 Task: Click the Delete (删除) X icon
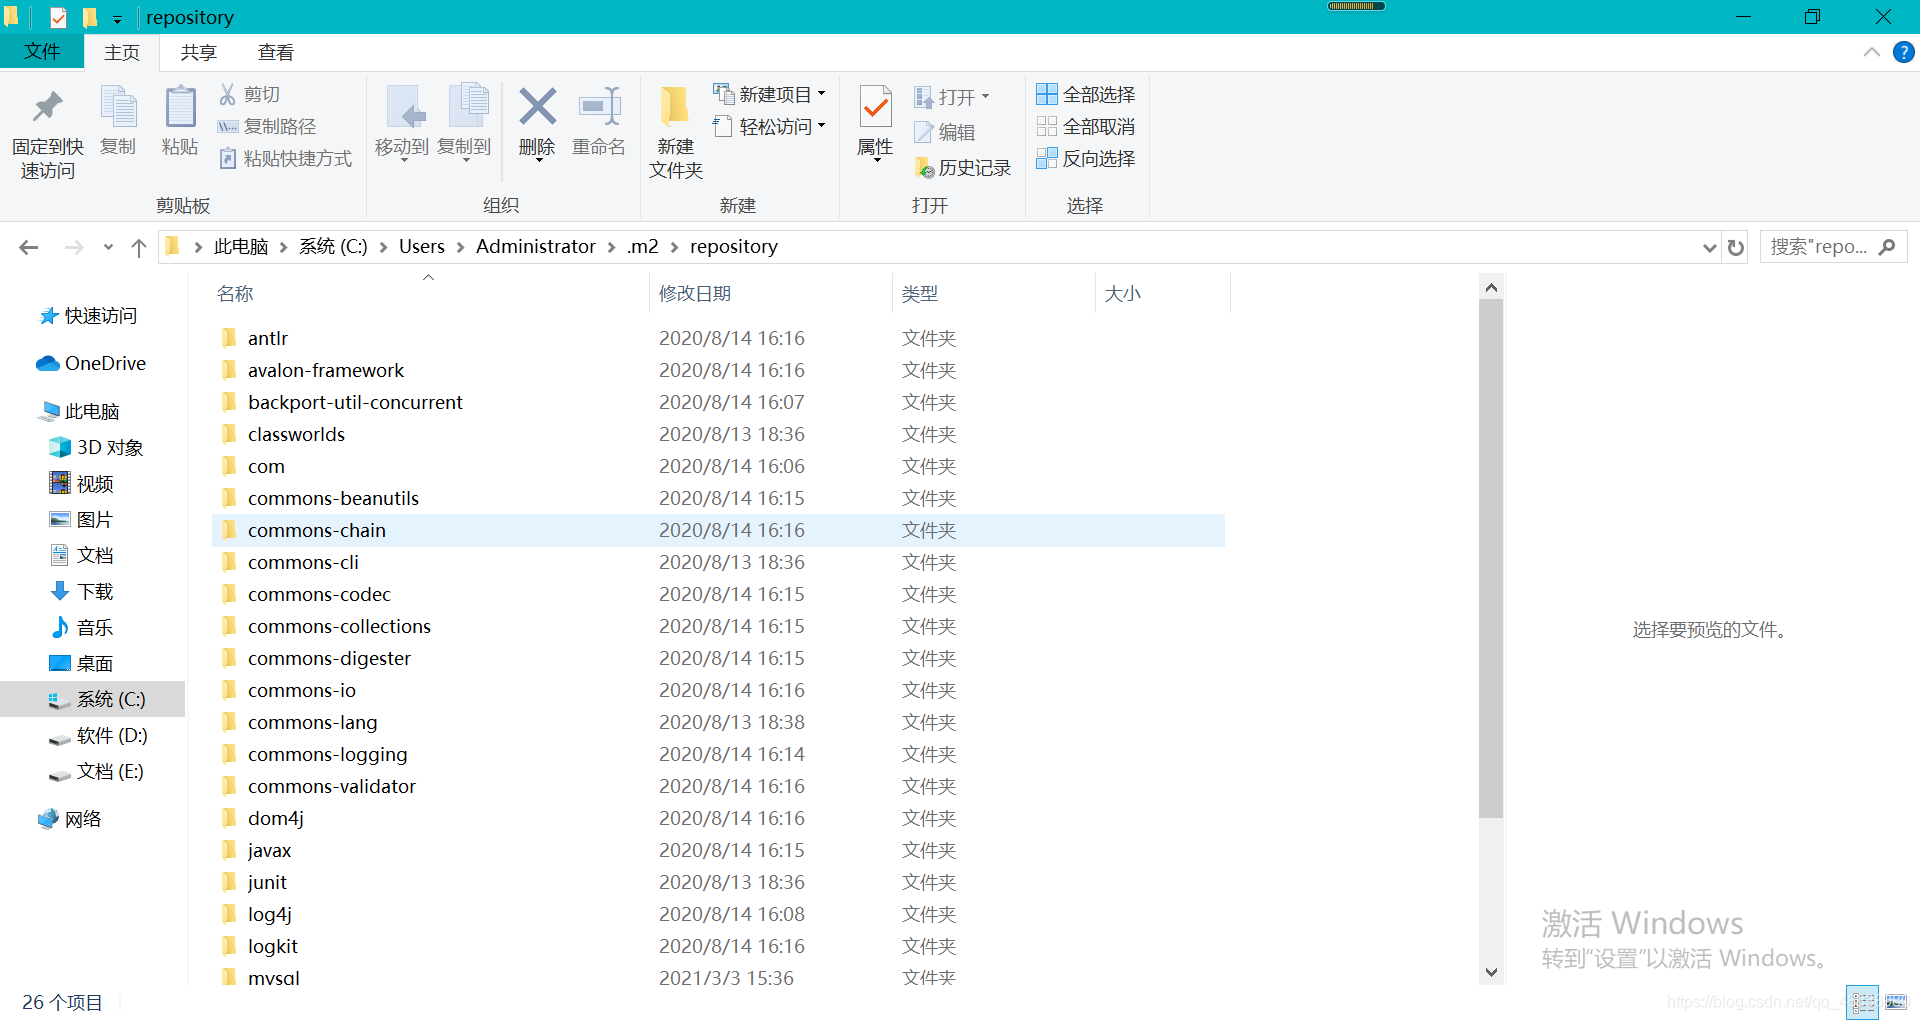(x=537, y=107)
